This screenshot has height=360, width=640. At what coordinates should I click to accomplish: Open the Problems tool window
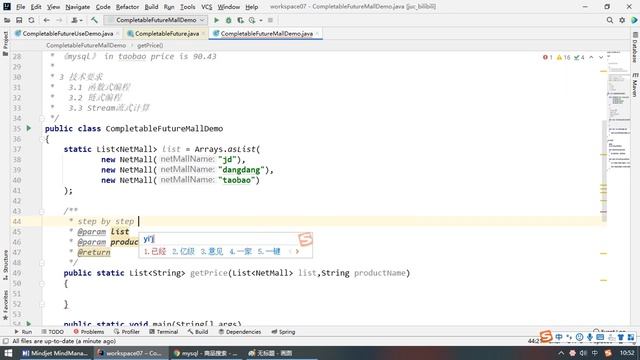[x=89, y=332]
